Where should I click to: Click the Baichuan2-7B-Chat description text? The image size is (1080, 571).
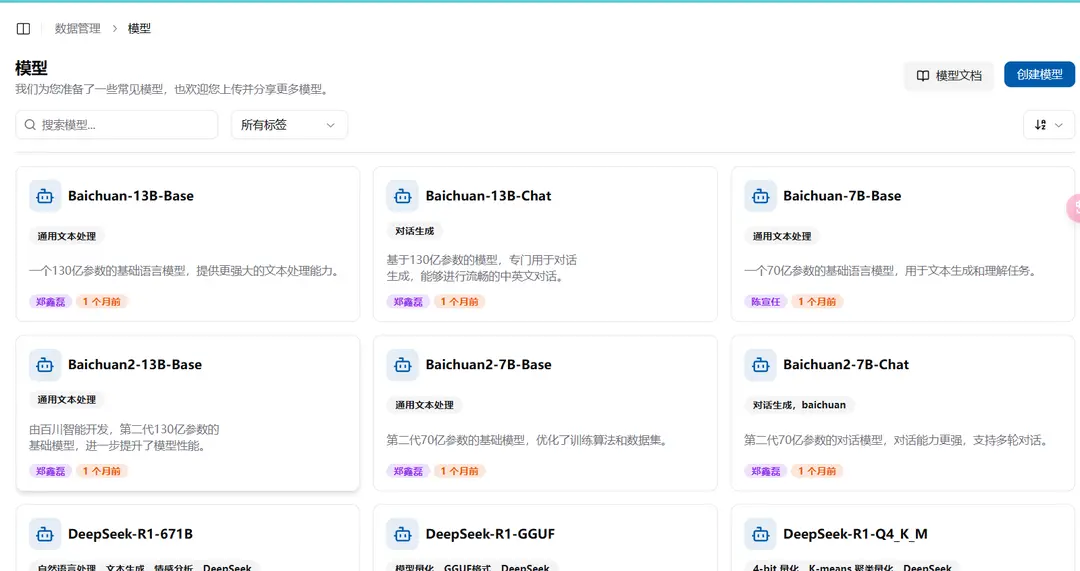pyautogui.click(x=897, y=440)
